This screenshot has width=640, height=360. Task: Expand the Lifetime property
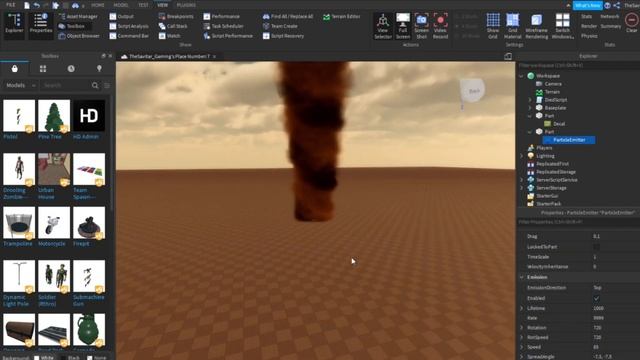click(x=522, y=308)
